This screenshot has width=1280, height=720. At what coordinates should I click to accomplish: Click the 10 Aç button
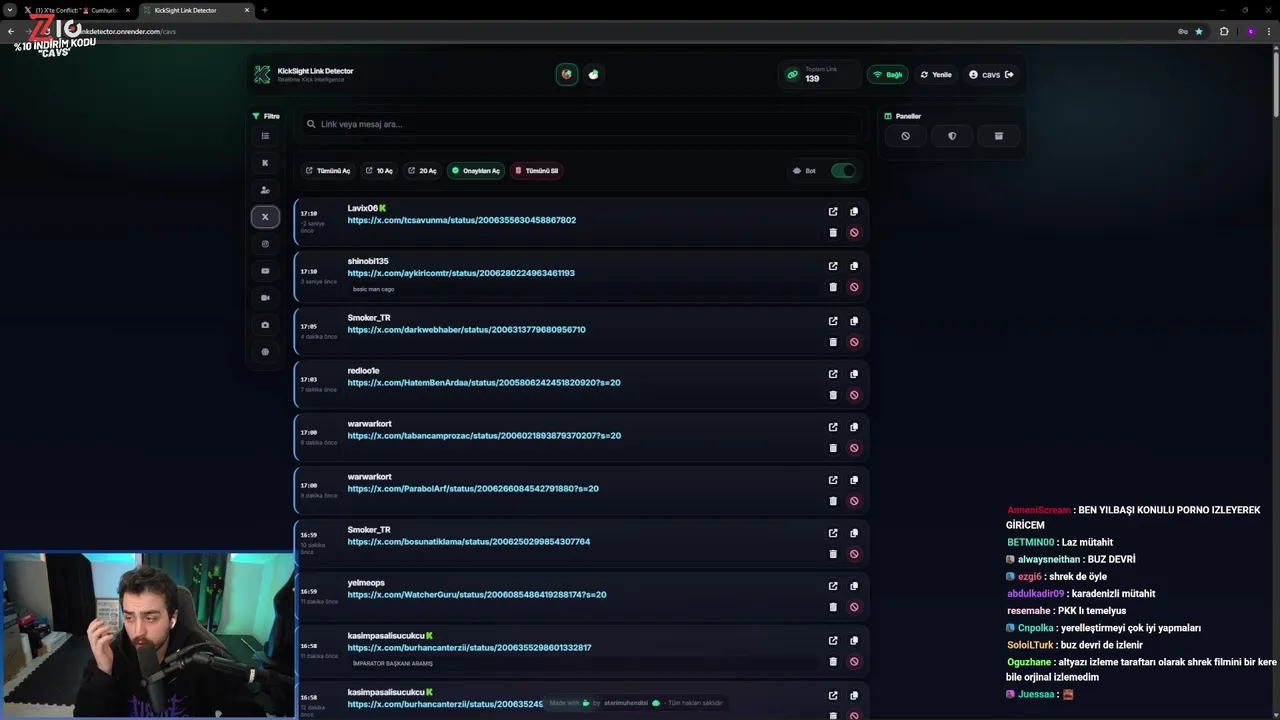point(379,171)
